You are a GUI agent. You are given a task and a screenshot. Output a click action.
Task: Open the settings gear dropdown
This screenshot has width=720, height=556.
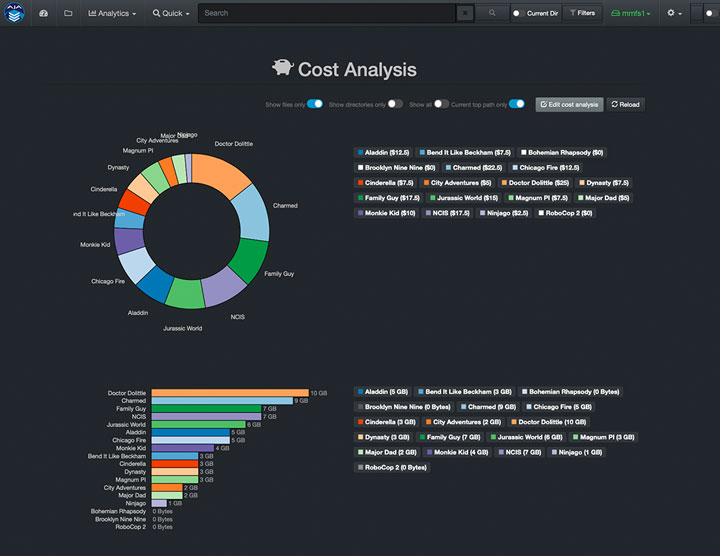tap(674, 13)
